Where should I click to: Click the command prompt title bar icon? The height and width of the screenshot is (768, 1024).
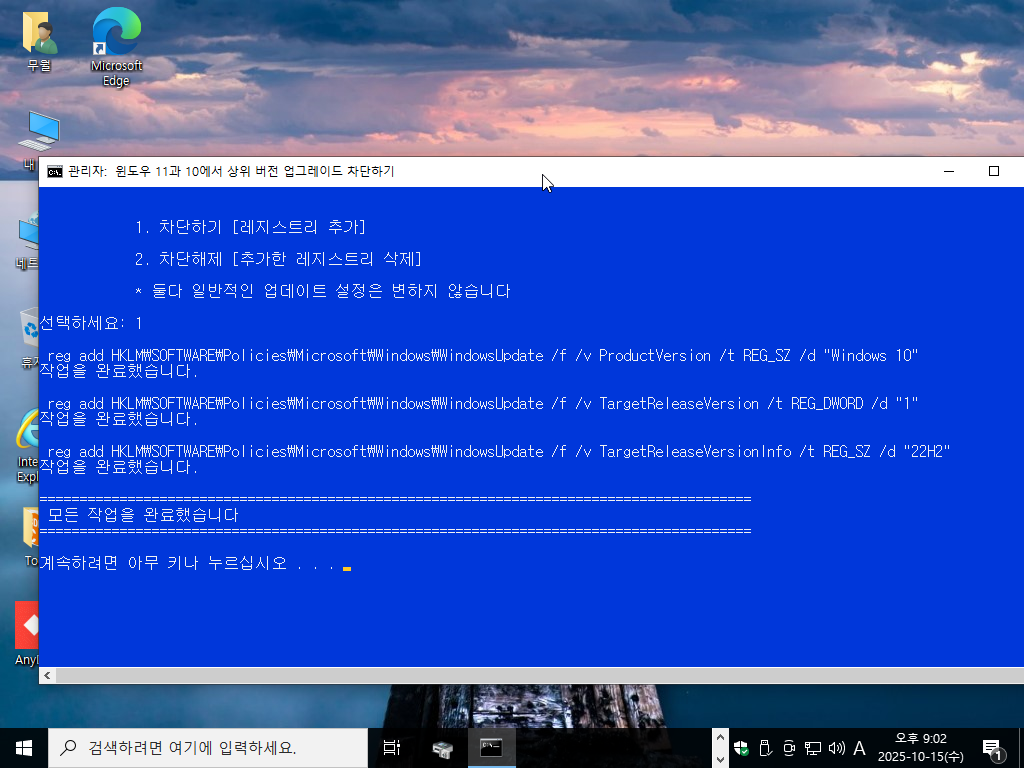(x=55, y=172)
